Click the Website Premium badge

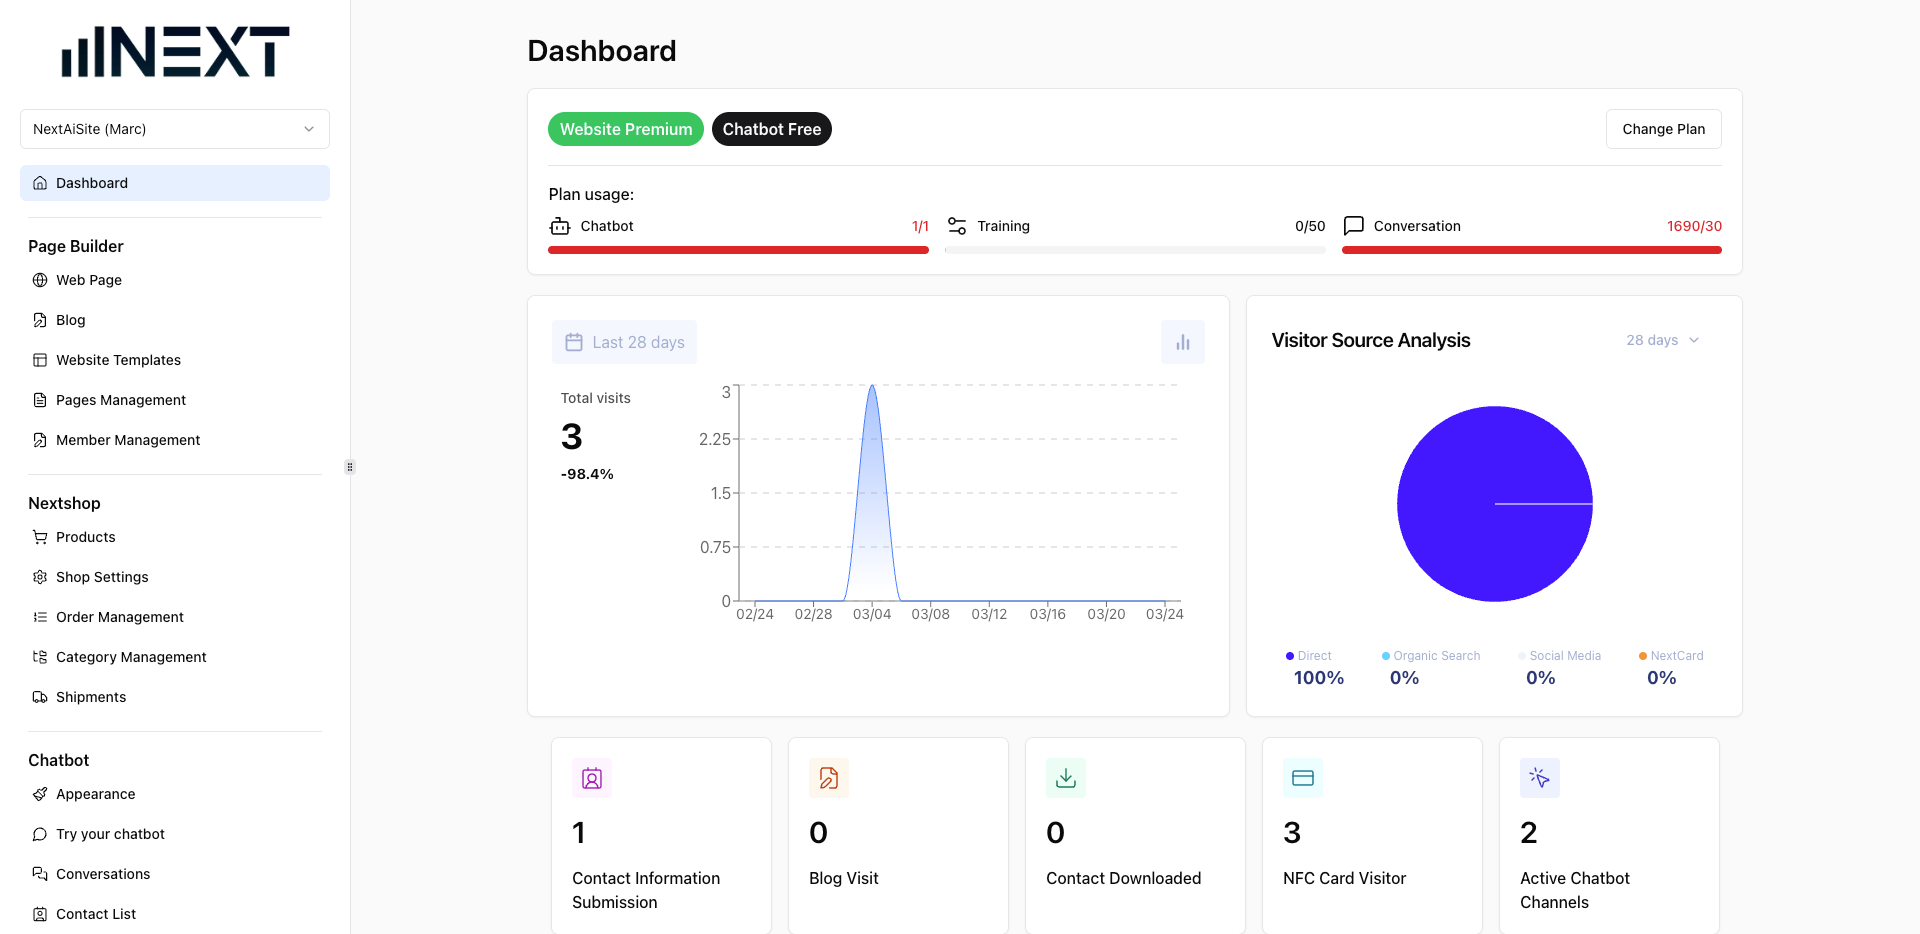pyautogui.click(x=625, y=129)
